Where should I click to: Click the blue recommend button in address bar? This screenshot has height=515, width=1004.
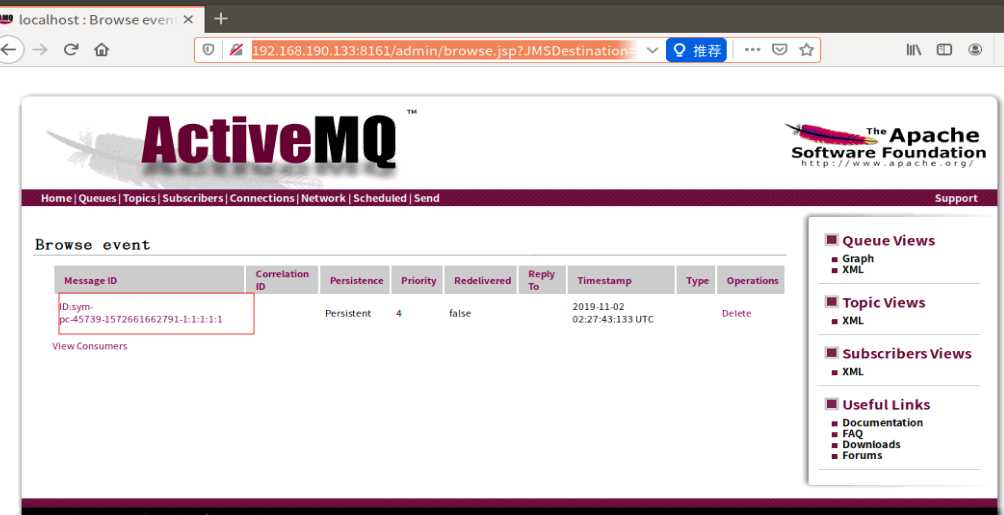tap(696, 50)
